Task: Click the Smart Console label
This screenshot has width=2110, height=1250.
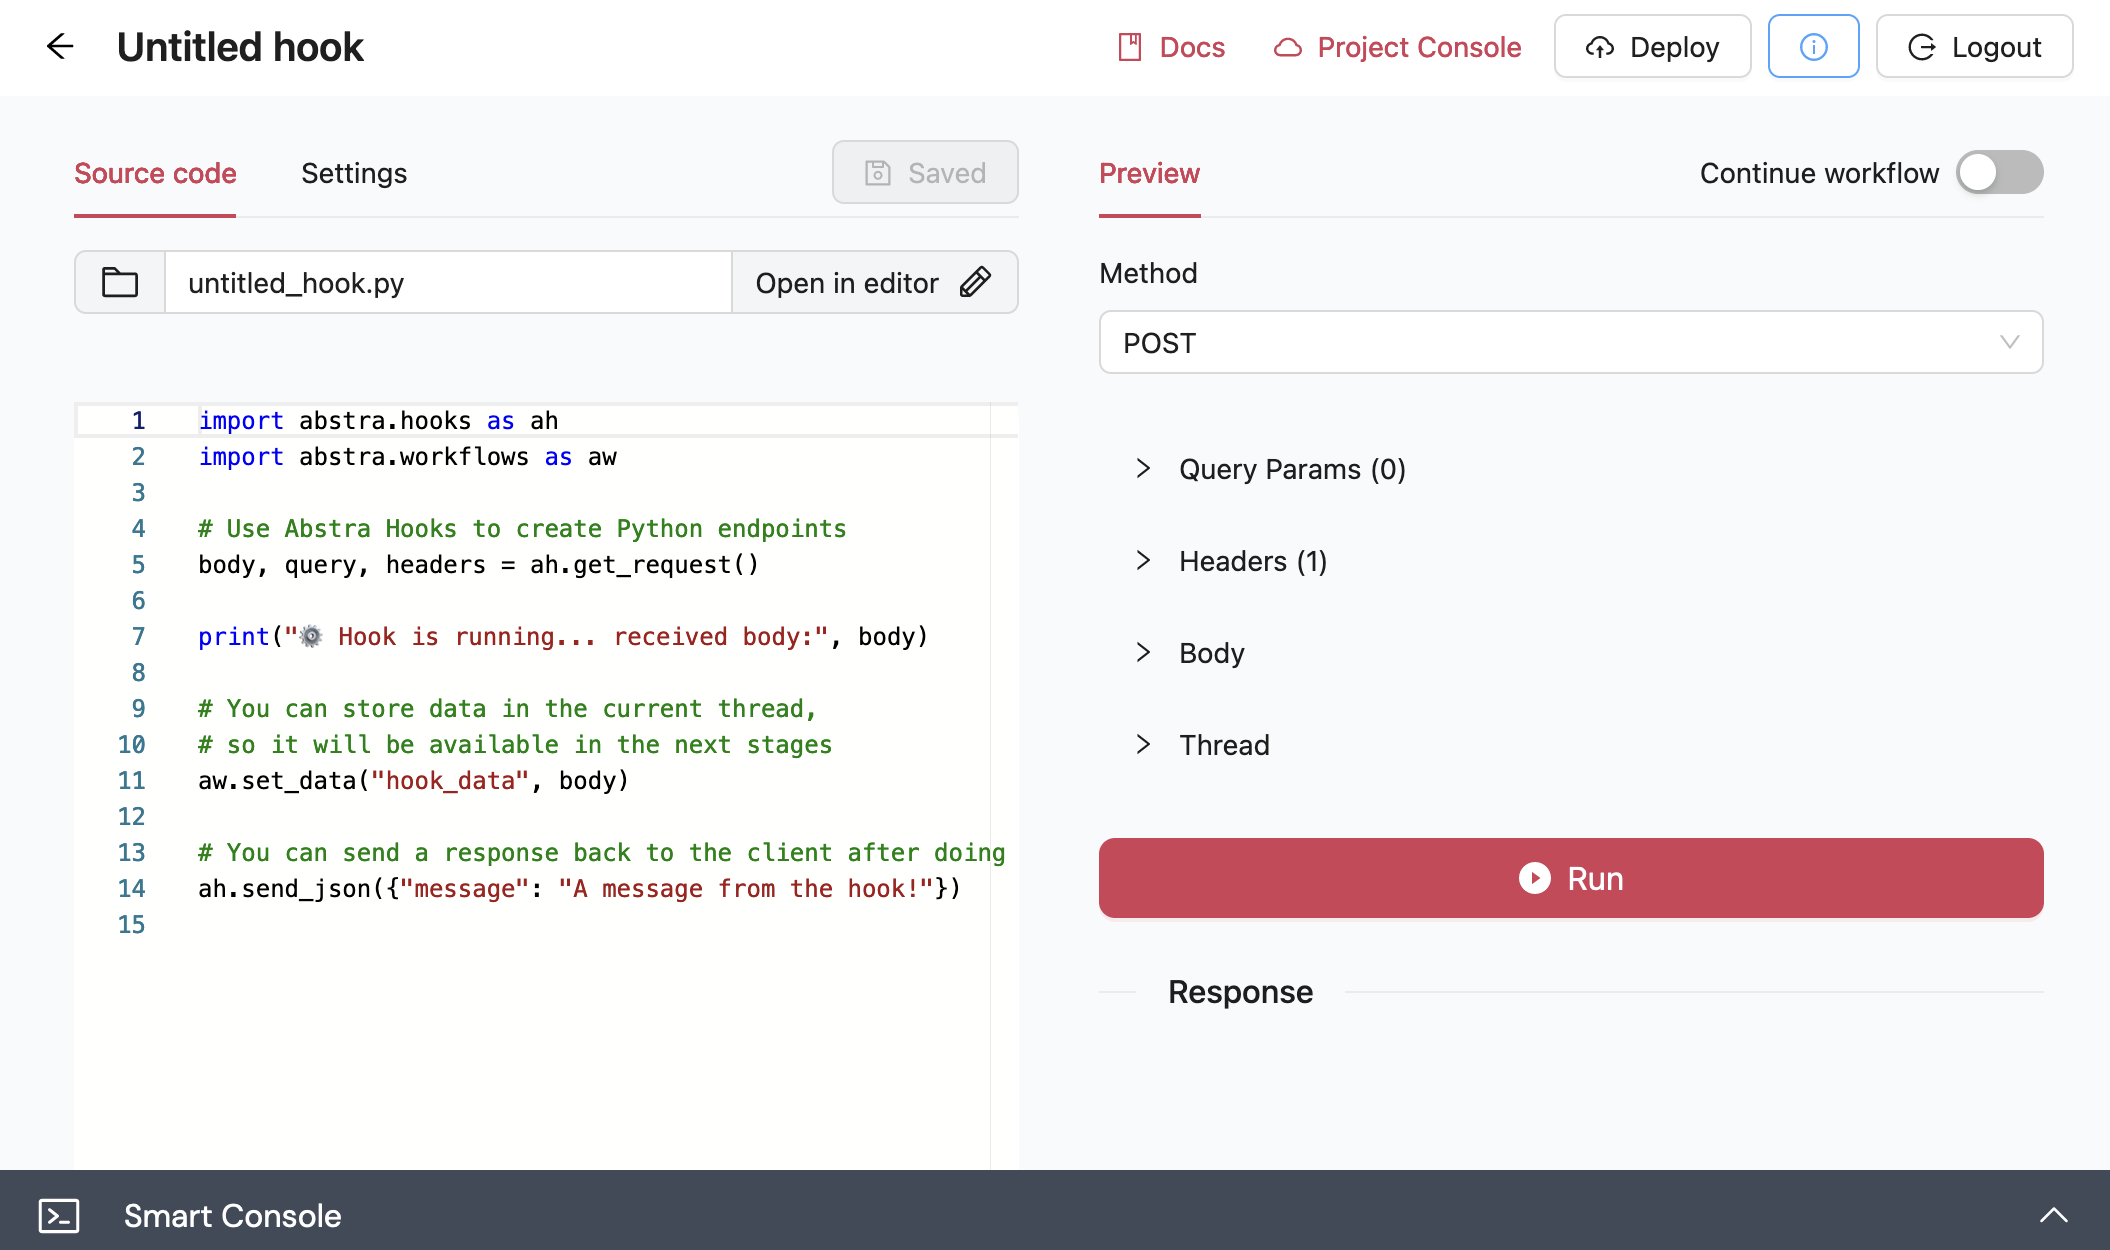Action: click(232, 1215)
